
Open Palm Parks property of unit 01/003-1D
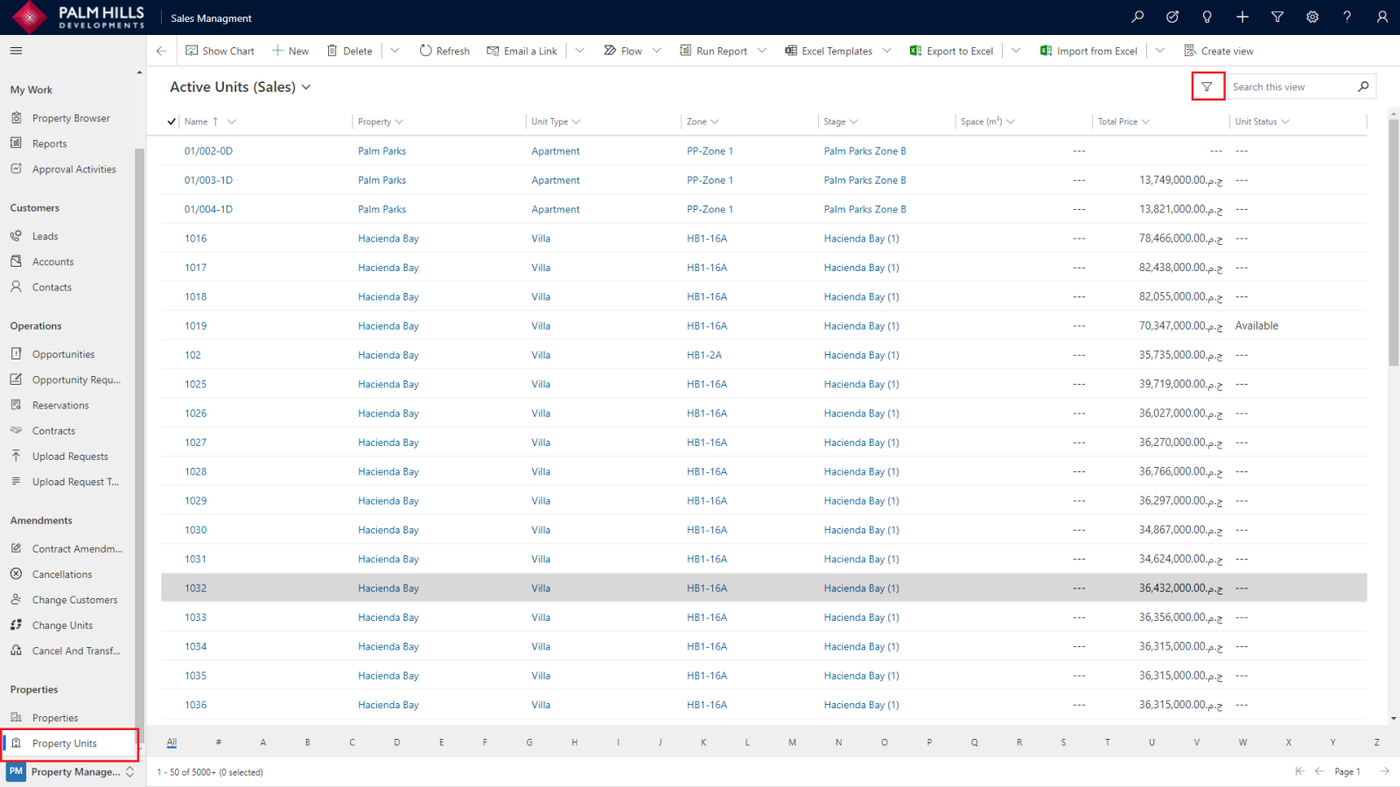pyautogui.click(x=382, y=180)
